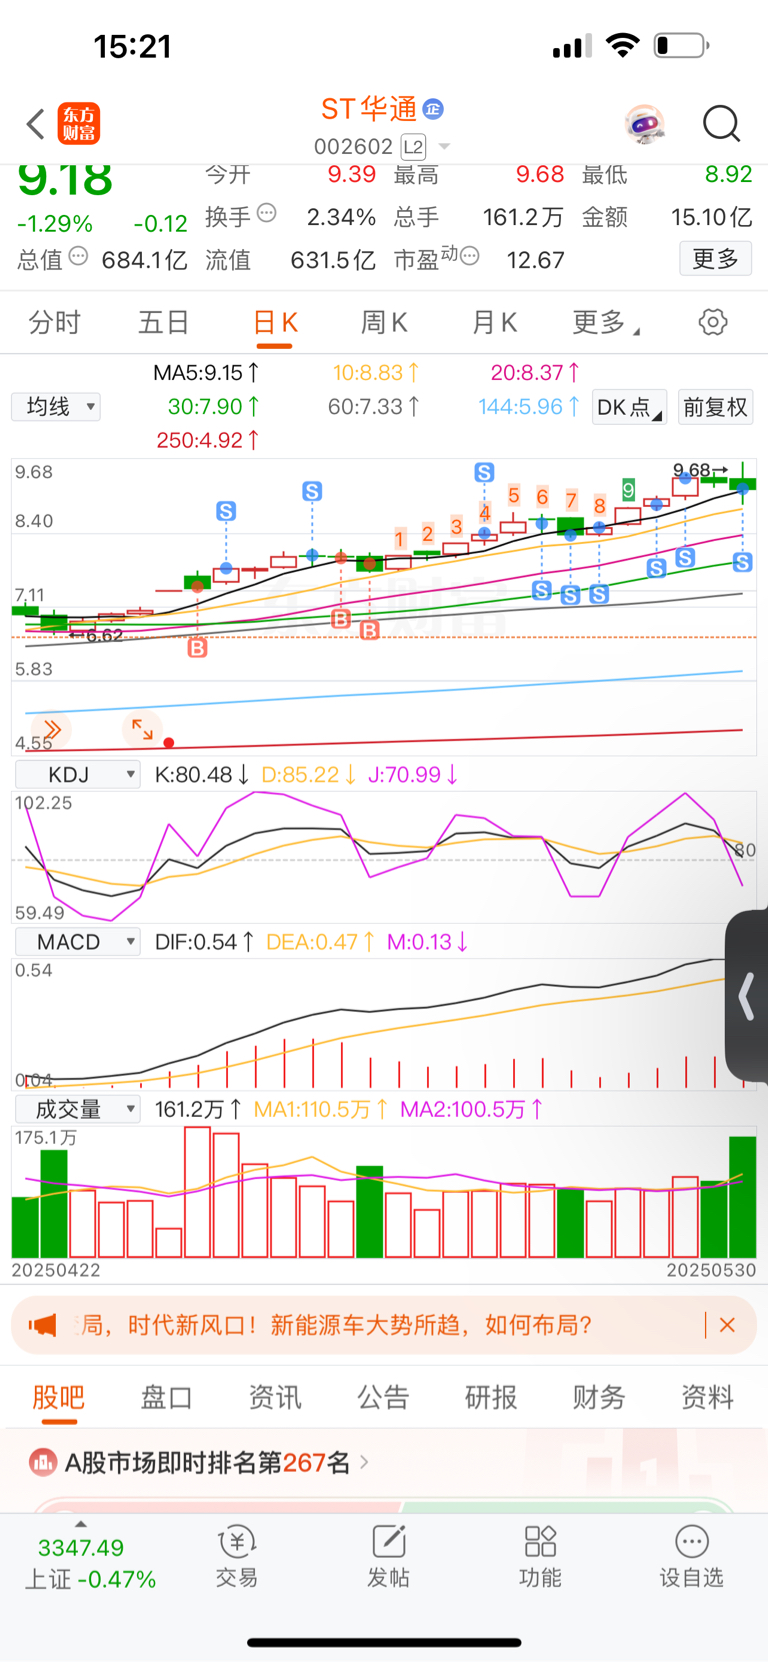The image size is (768, 1662).
Task: Close the promo banner with X
Action: tap(727, 1325)
